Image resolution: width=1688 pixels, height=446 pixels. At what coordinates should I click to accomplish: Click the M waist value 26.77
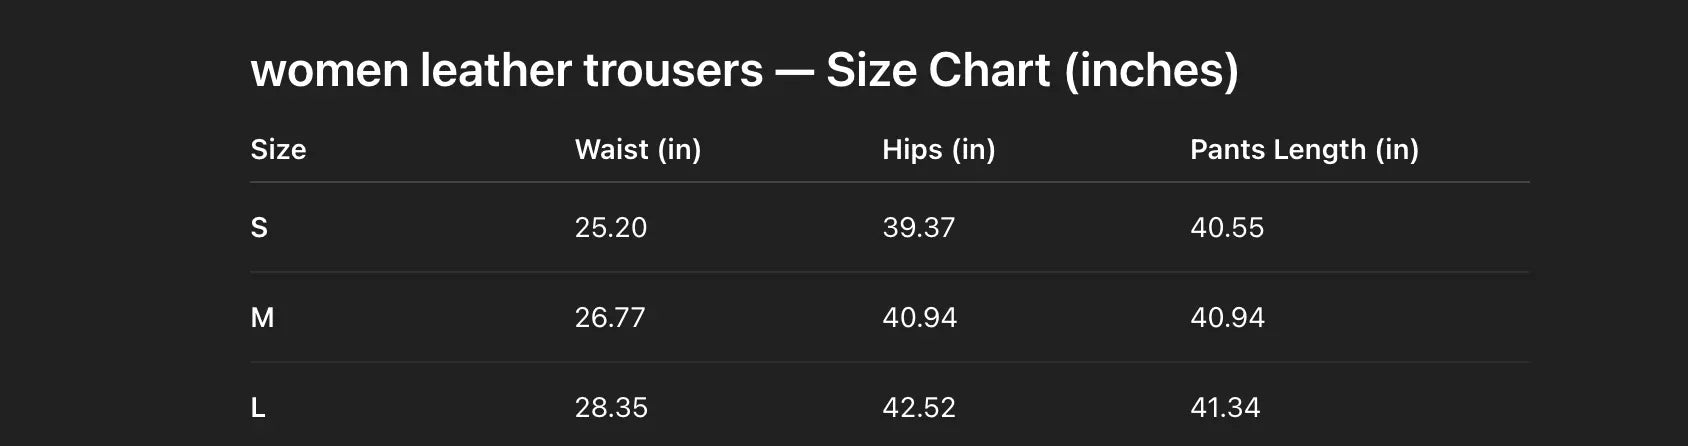[610, 318]
